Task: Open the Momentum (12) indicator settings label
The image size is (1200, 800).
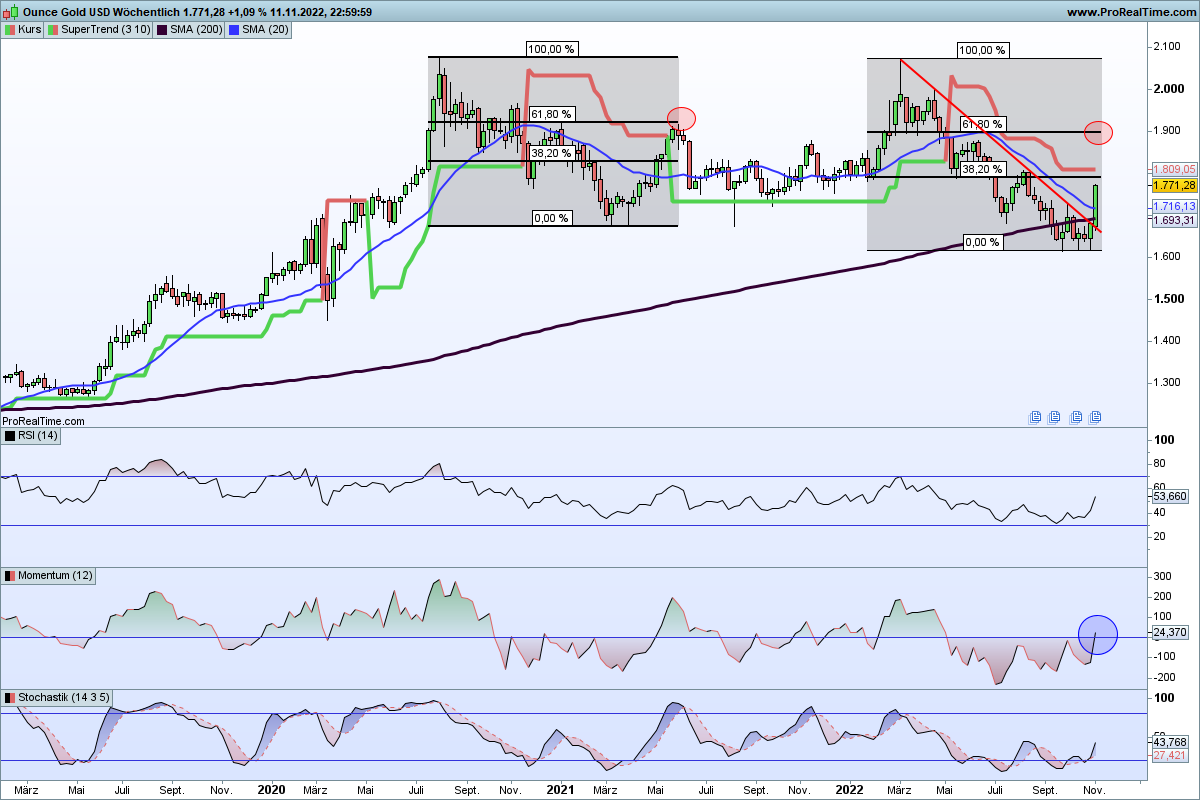Action: pos(46,576)
